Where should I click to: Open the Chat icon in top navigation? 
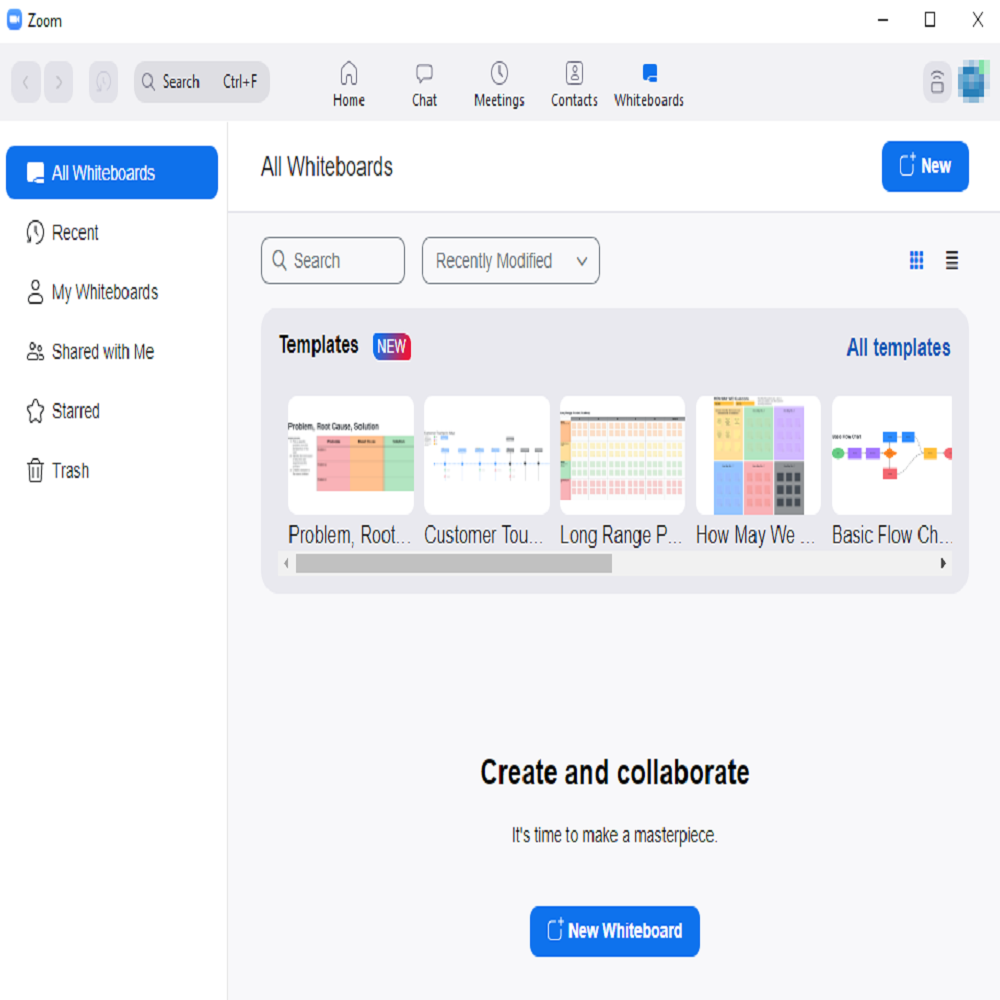point(424,74)
